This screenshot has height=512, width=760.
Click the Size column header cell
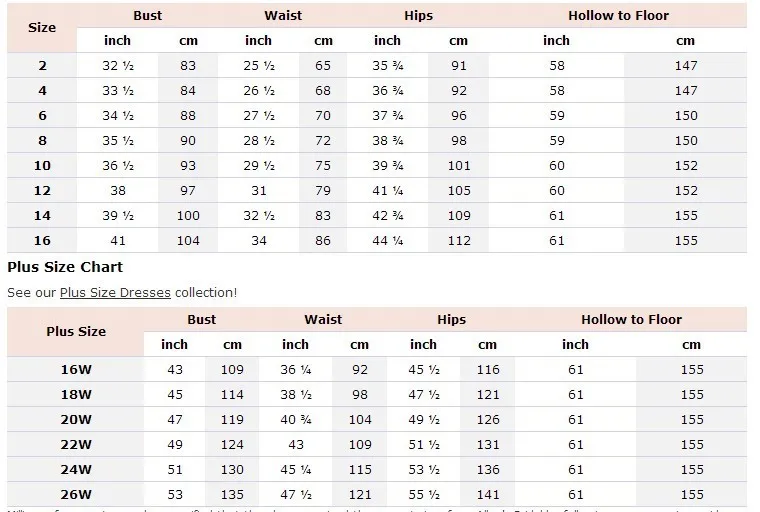pos(42,28)
